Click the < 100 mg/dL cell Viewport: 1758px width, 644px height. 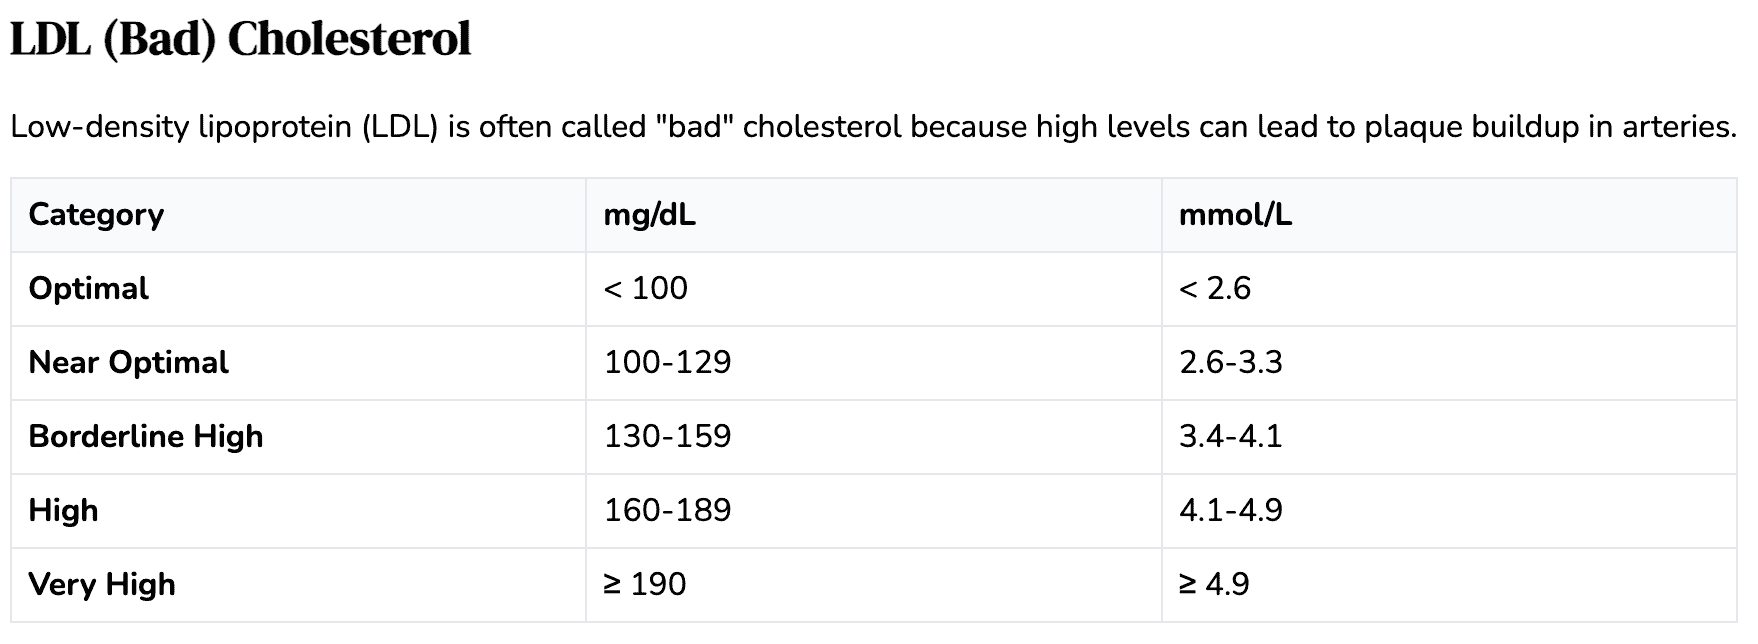pos(646,289)
